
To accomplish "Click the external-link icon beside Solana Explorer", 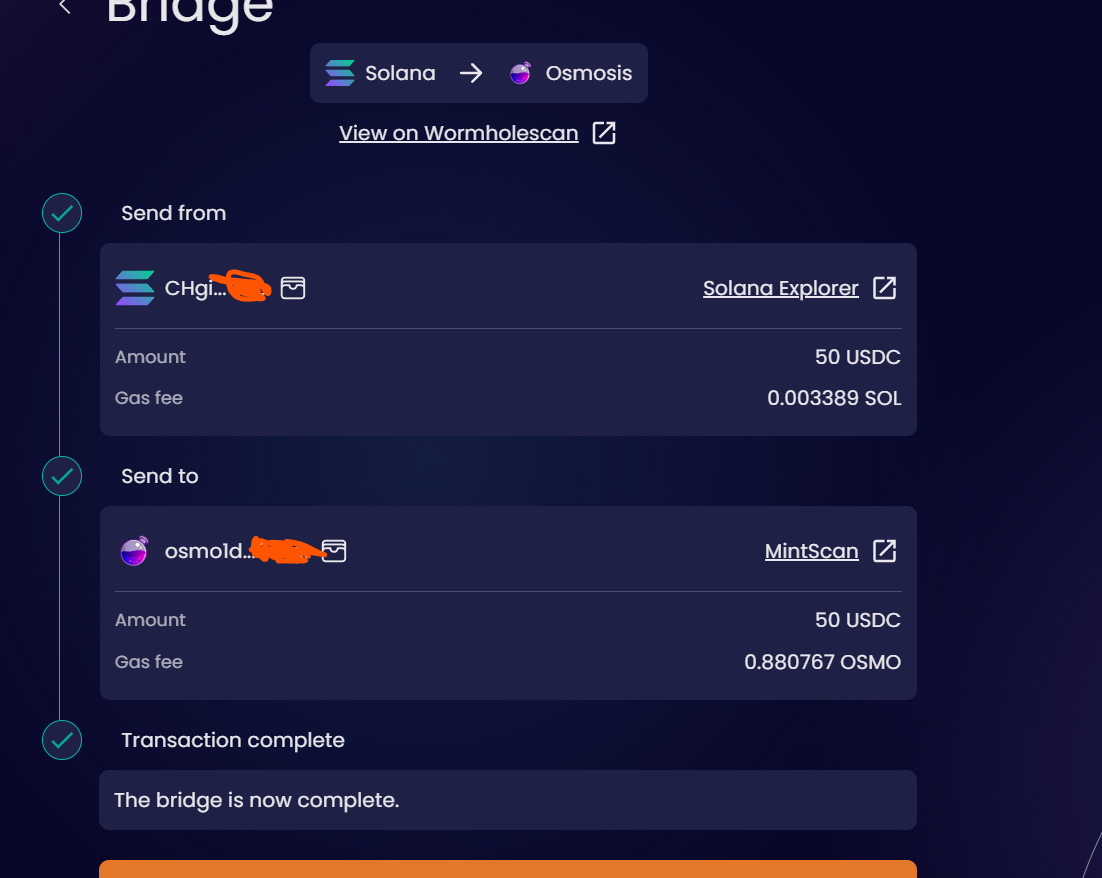I will click(885, 288).
